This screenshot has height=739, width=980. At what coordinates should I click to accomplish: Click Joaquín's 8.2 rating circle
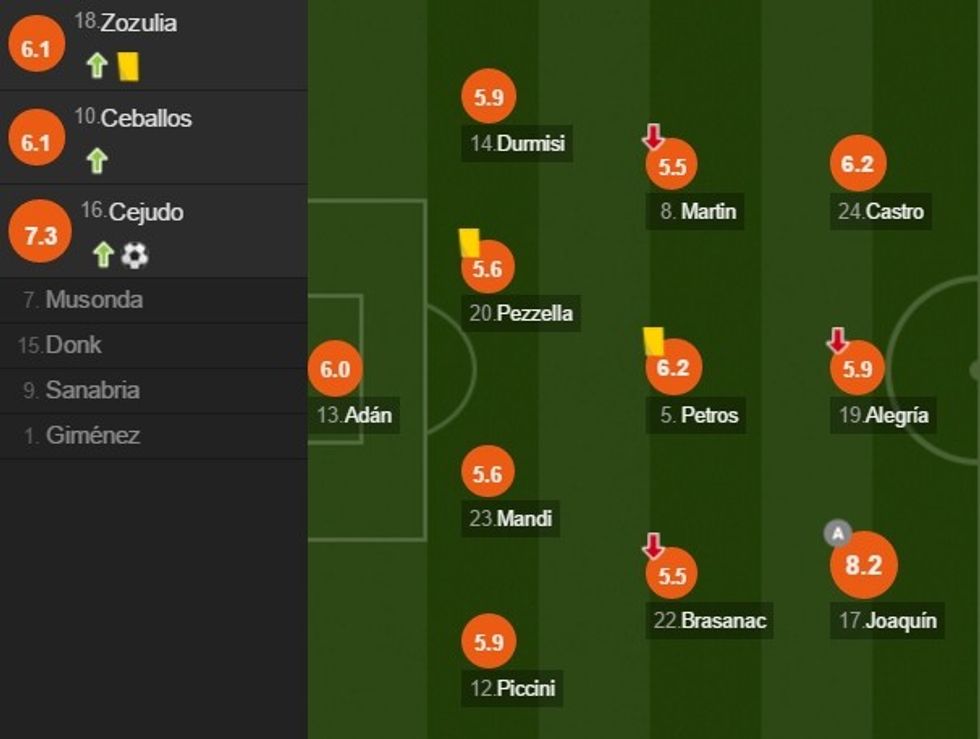coord(864,565)
